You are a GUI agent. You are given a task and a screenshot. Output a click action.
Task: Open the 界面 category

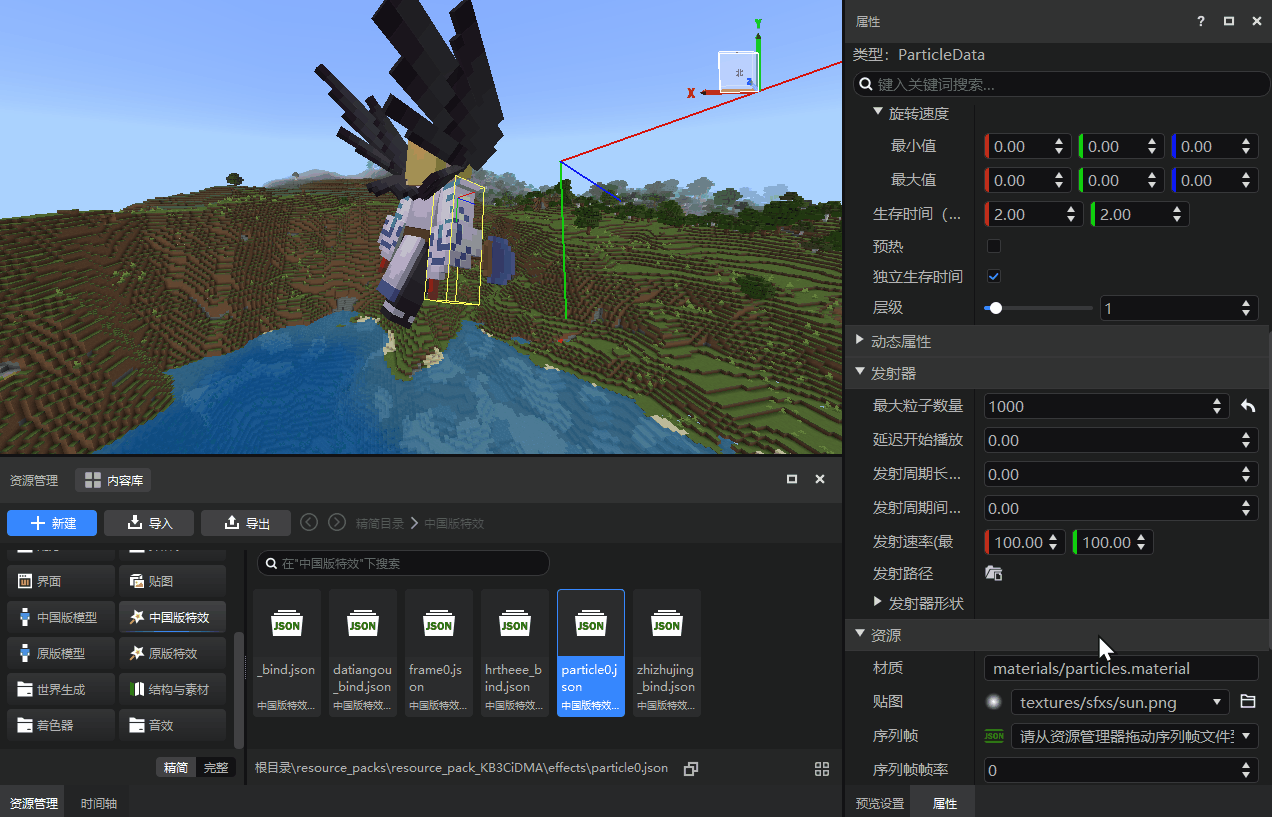(x=60, y=581)
